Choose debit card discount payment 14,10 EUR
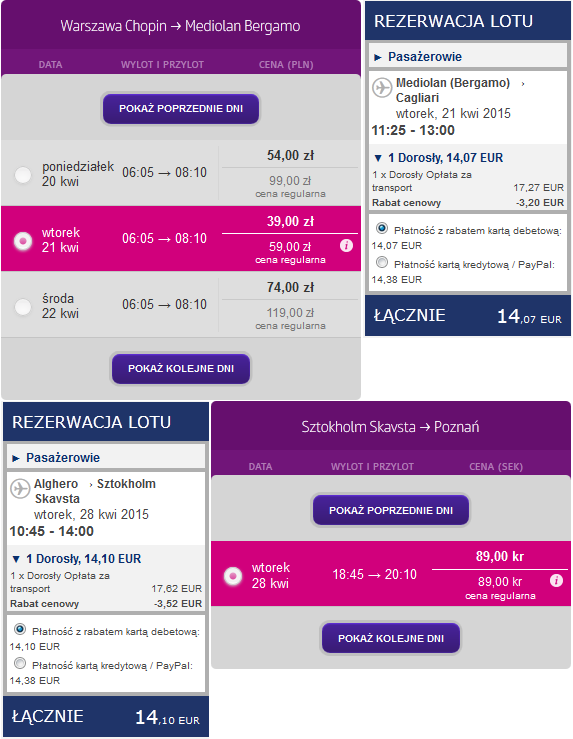Viewport: 573px width, 739px height. click(20, 629)
